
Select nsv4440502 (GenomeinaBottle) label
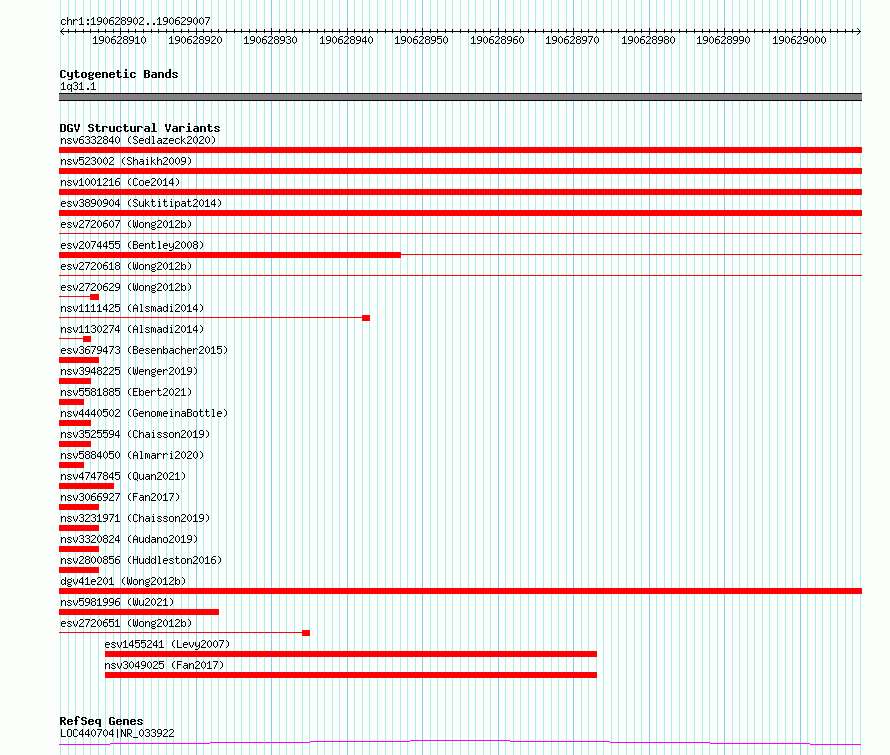pos(144,413)
